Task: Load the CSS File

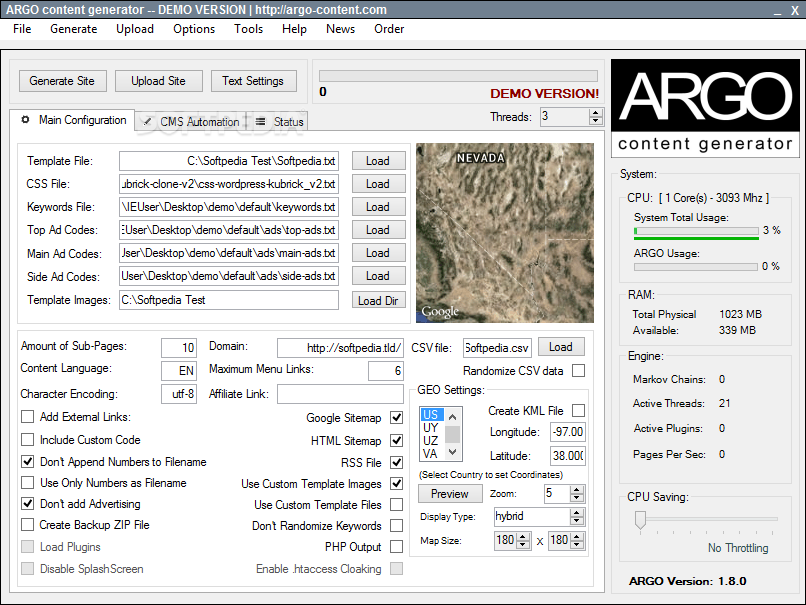Action: point(378,184)
